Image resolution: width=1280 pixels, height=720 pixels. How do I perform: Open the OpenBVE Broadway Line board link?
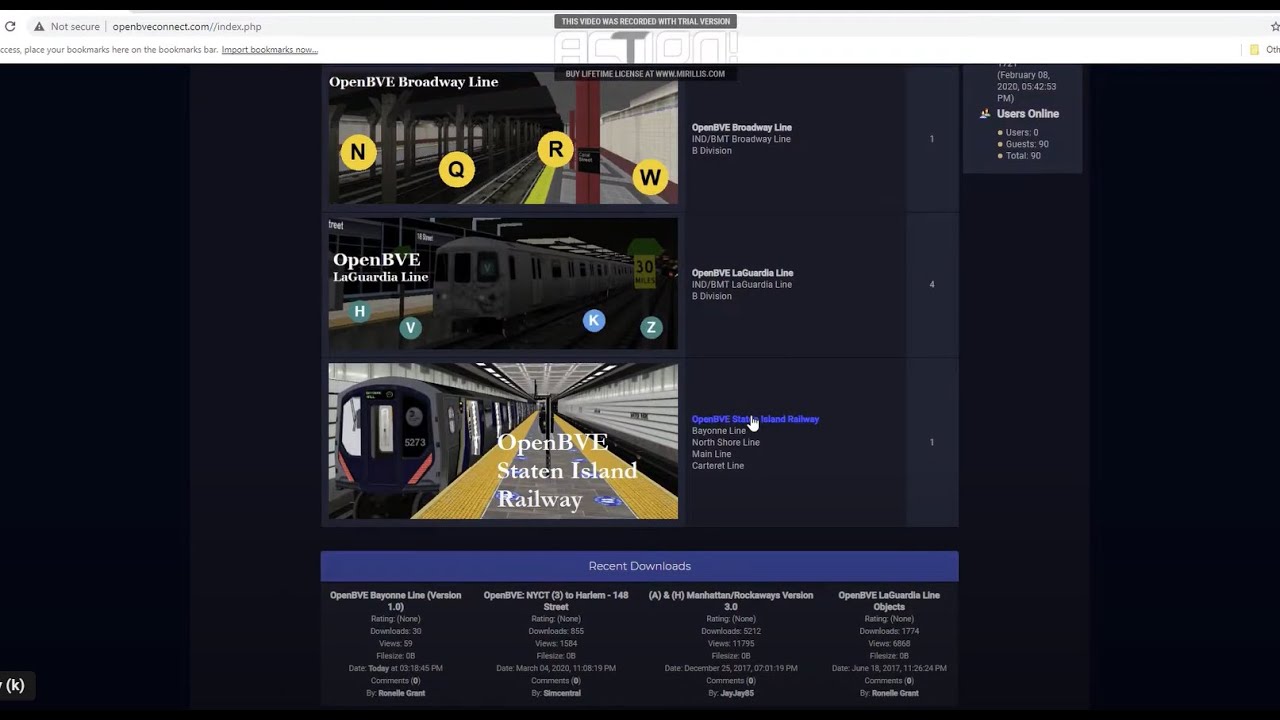(742, 127)
